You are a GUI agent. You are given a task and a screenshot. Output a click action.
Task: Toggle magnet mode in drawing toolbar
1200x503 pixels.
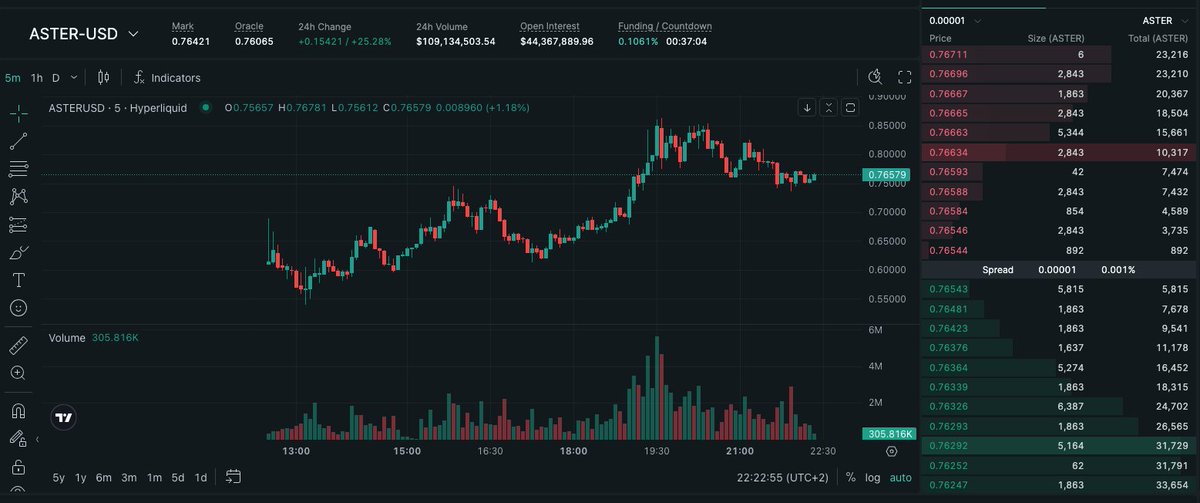[18, 410]
